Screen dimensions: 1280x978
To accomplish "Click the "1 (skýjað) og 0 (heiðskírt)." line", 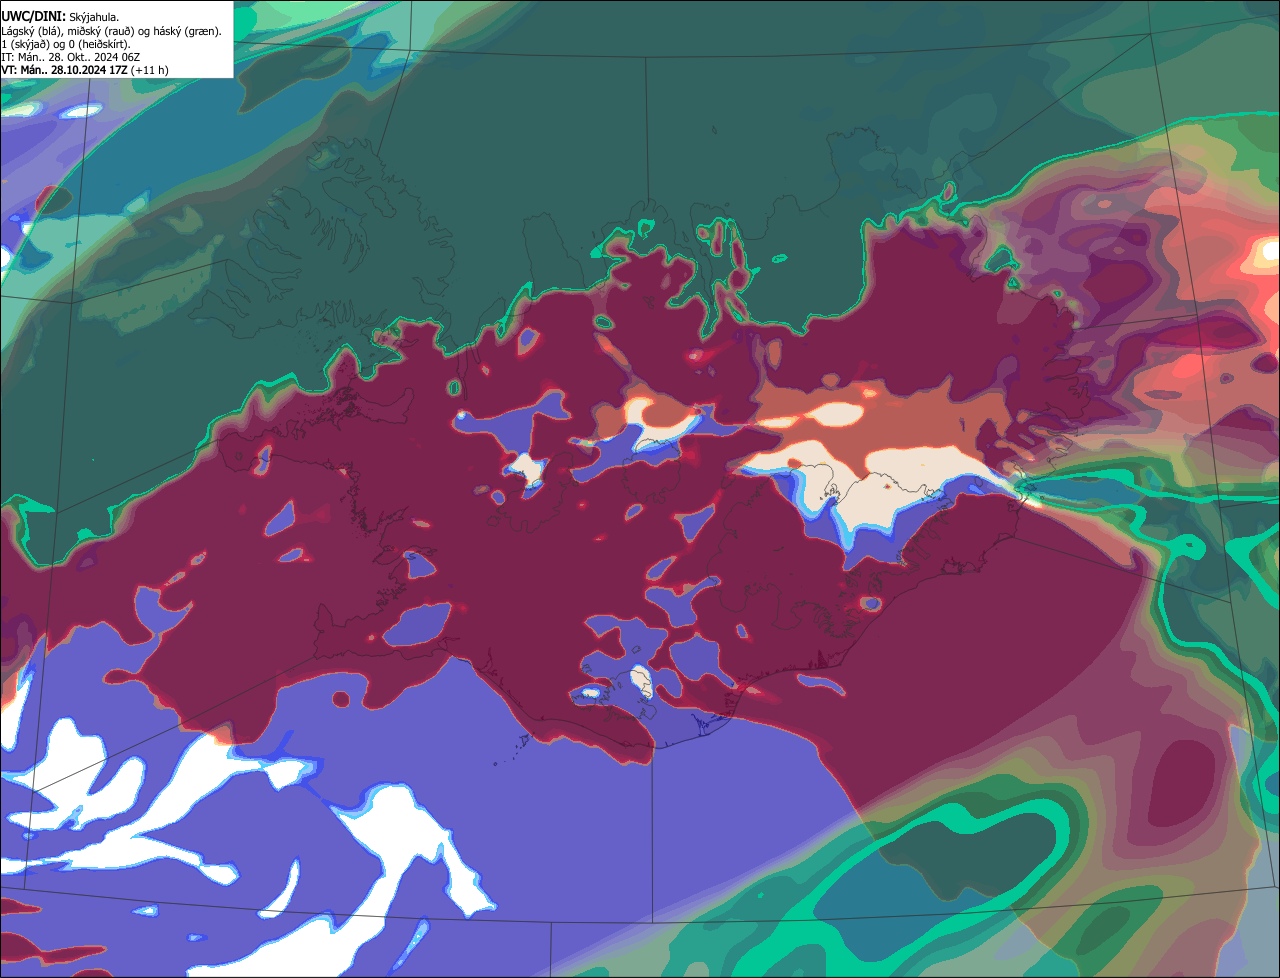I will click(x=66, y=44).
